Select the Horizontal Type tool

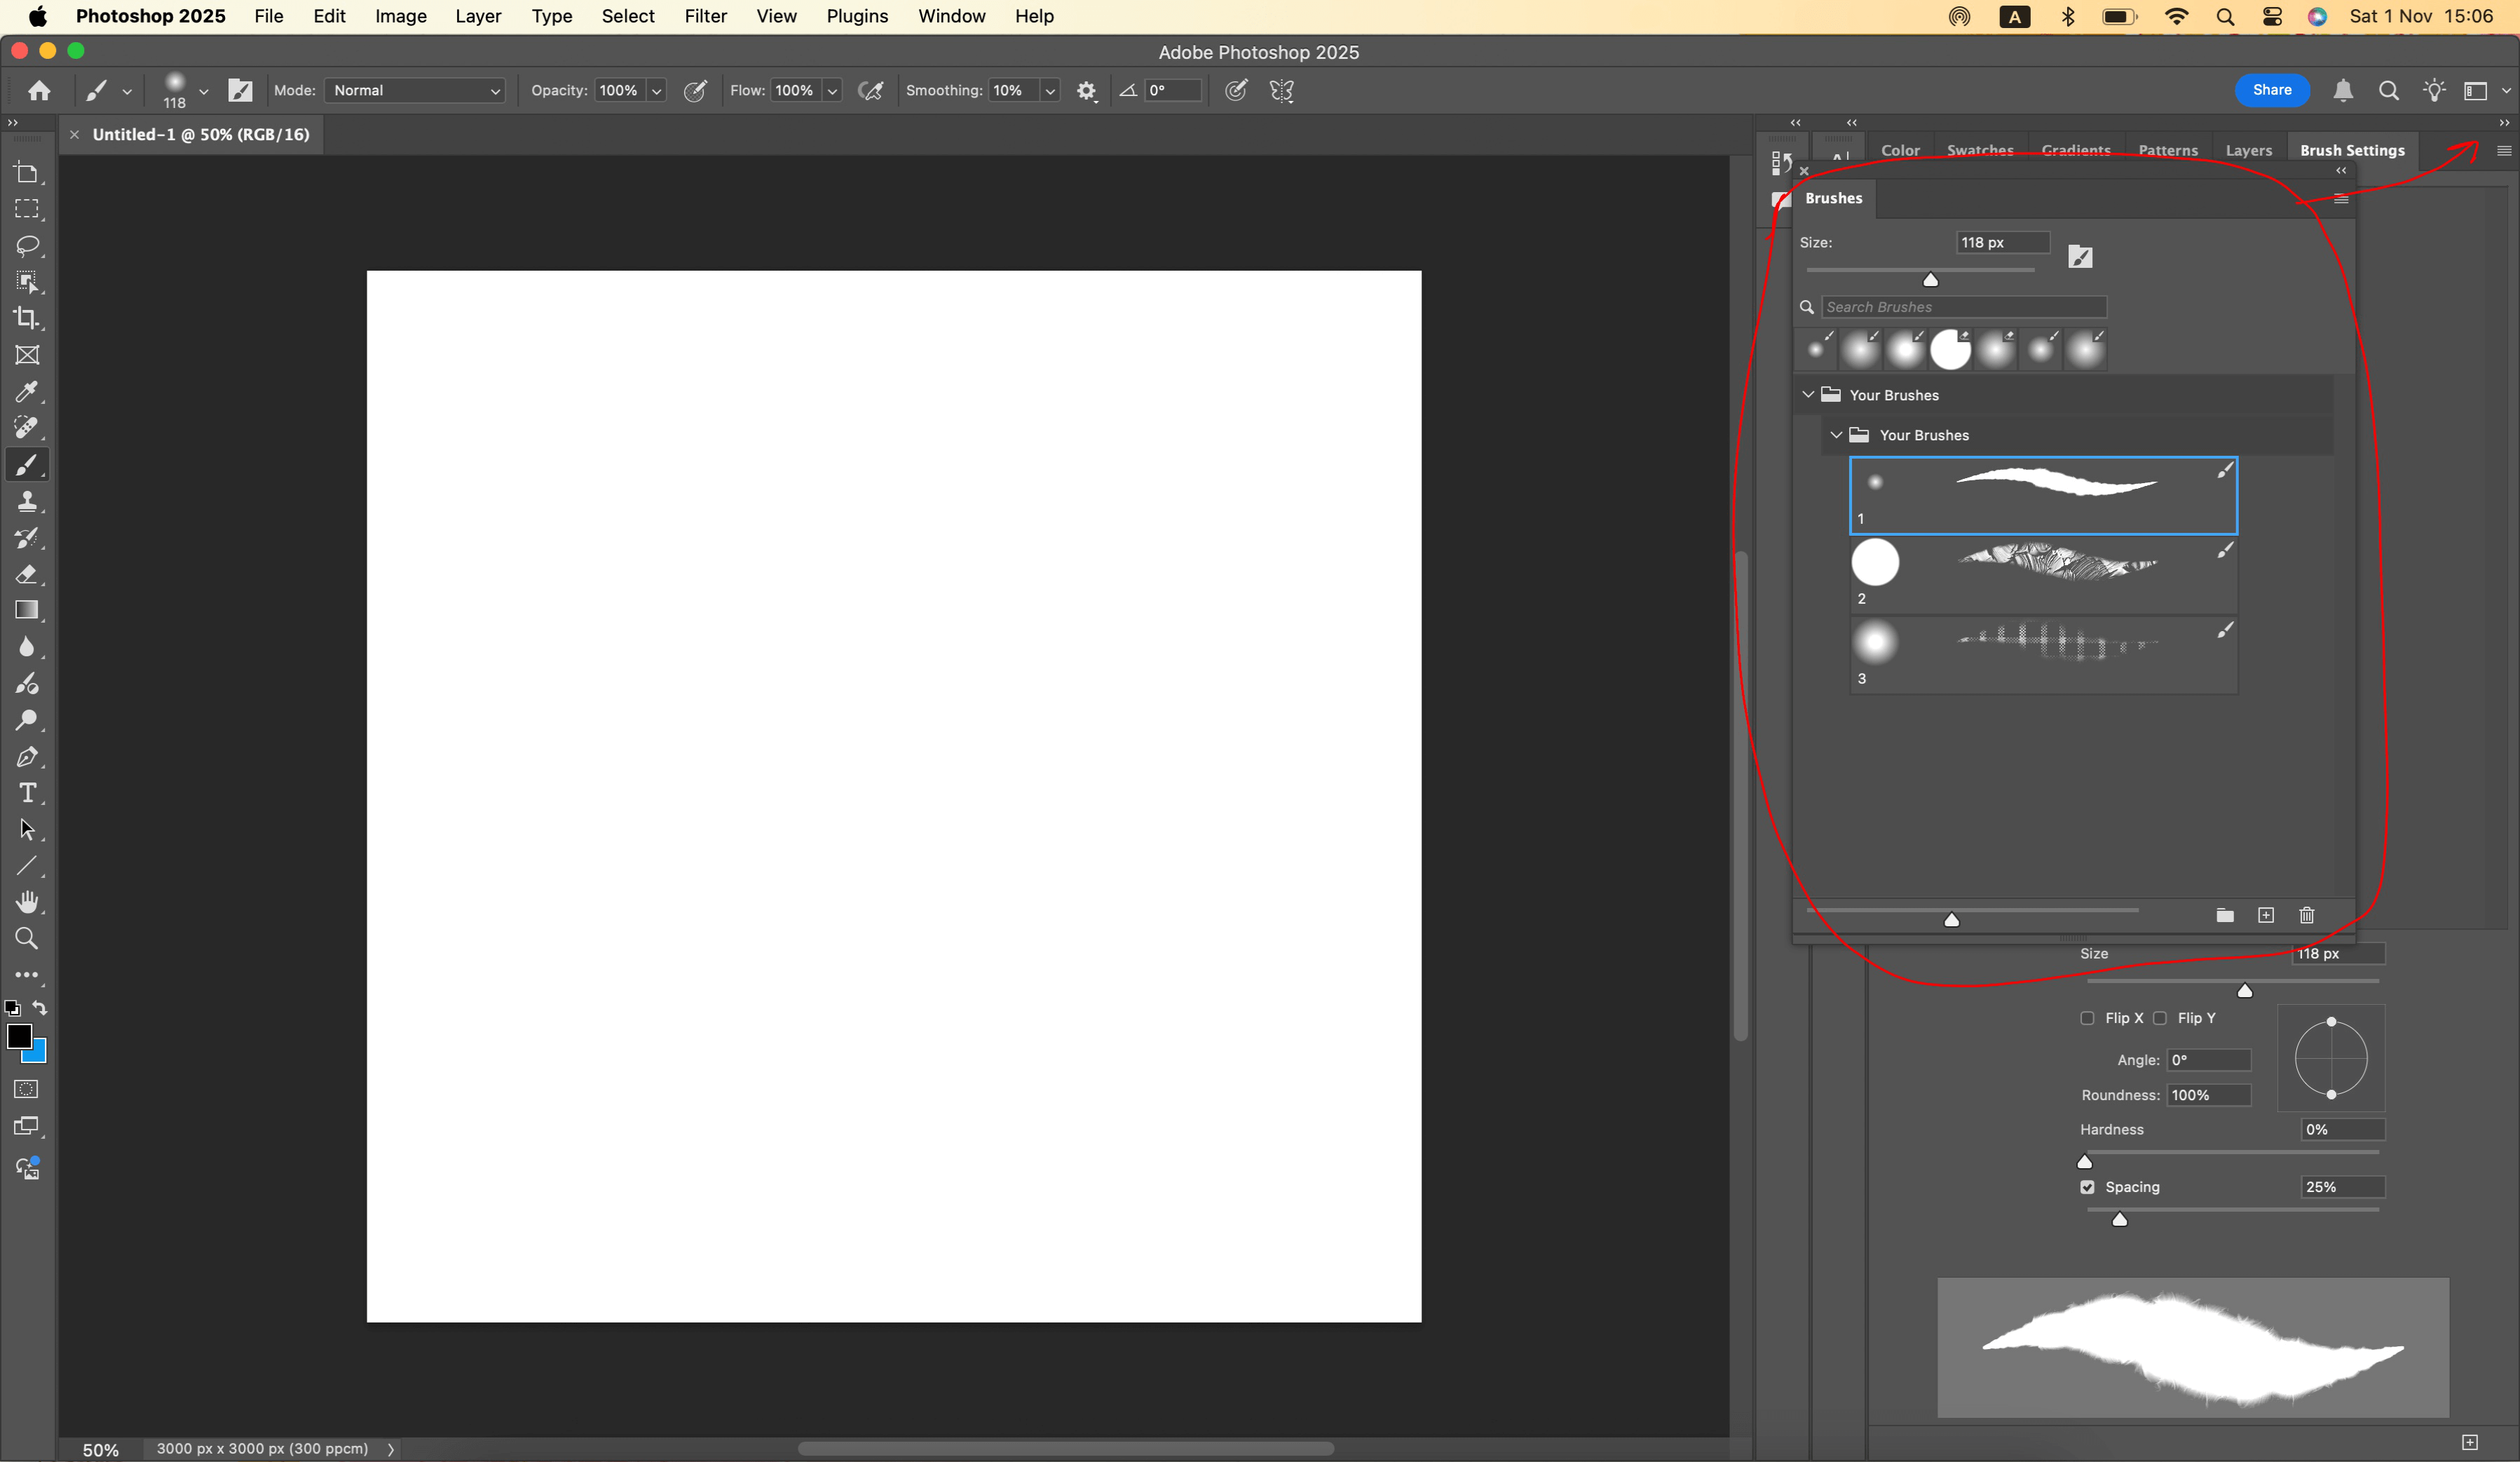click(x=27, y=793)
